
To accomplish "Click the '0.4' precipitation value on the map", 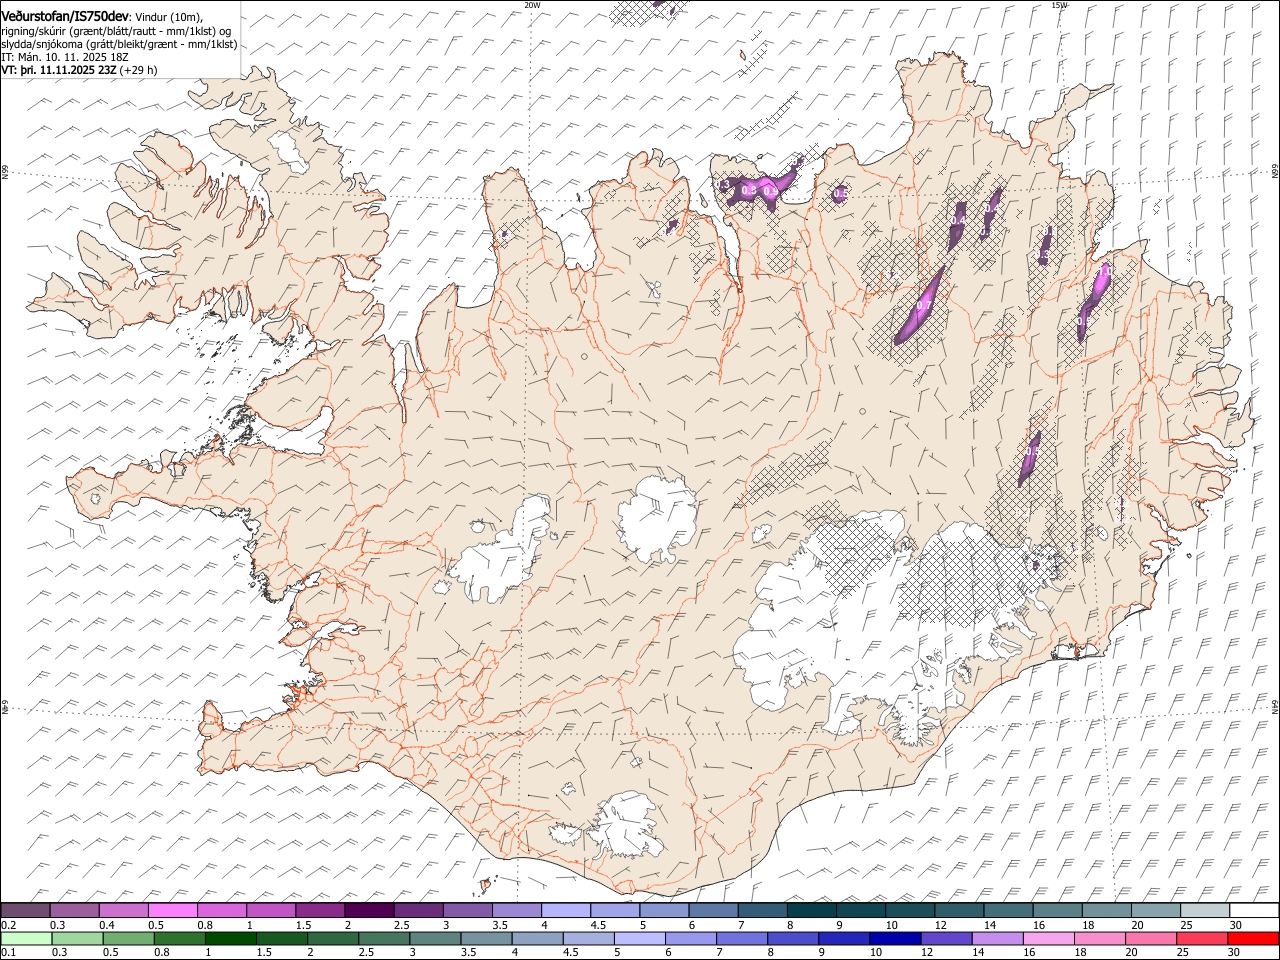I will [958, 220].
